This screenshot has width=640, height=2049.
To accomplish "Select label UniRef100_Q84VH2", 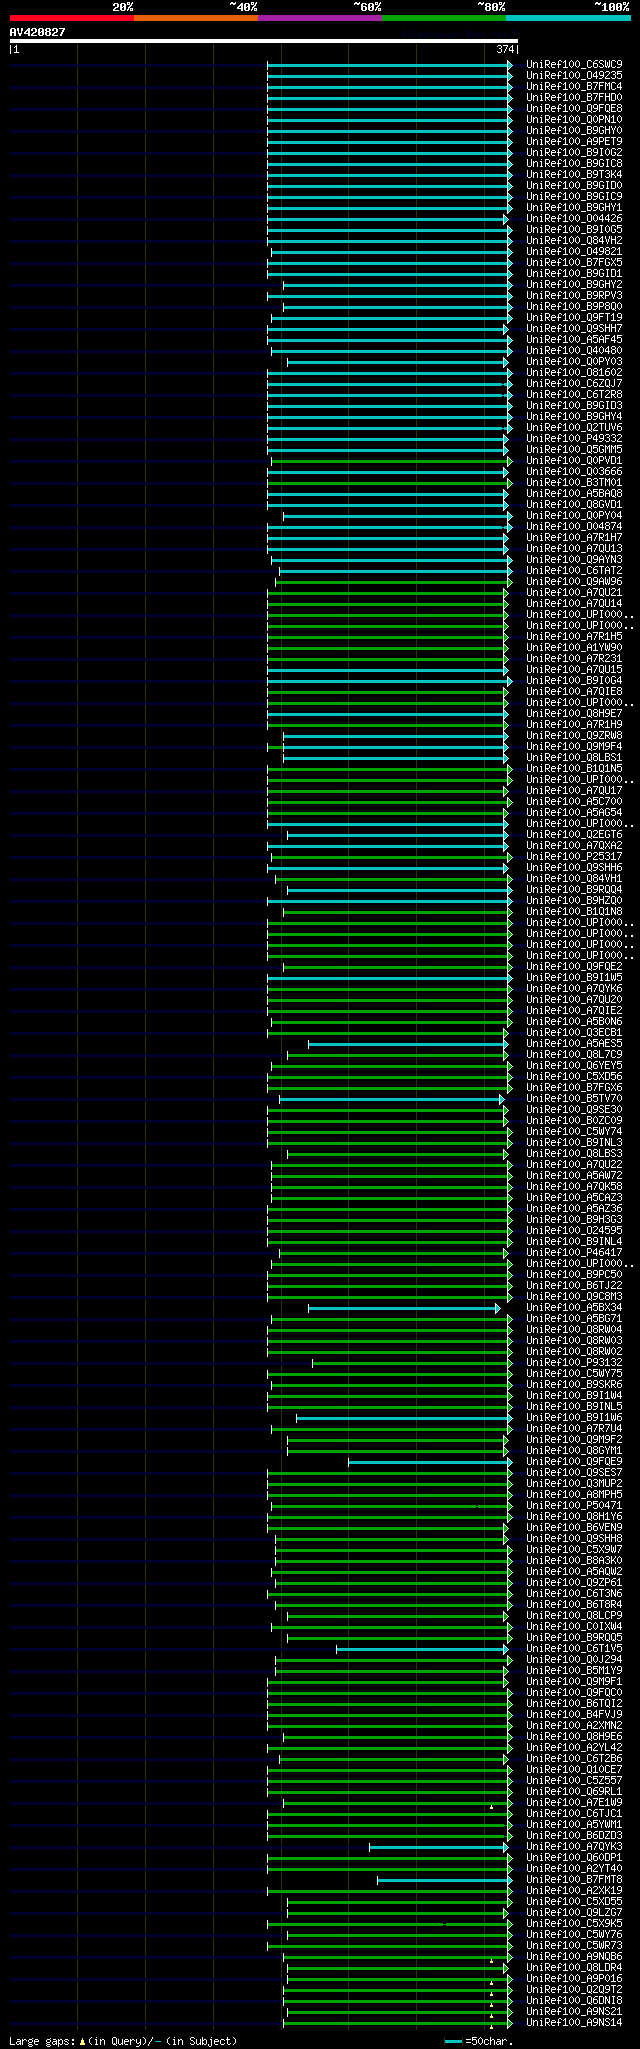I will pyautogui.click(x=574, y=240).
